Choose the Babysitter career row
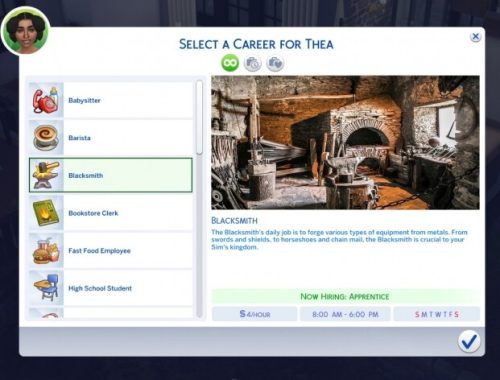The width and height of the screenshot is (500, 380). 111,100
